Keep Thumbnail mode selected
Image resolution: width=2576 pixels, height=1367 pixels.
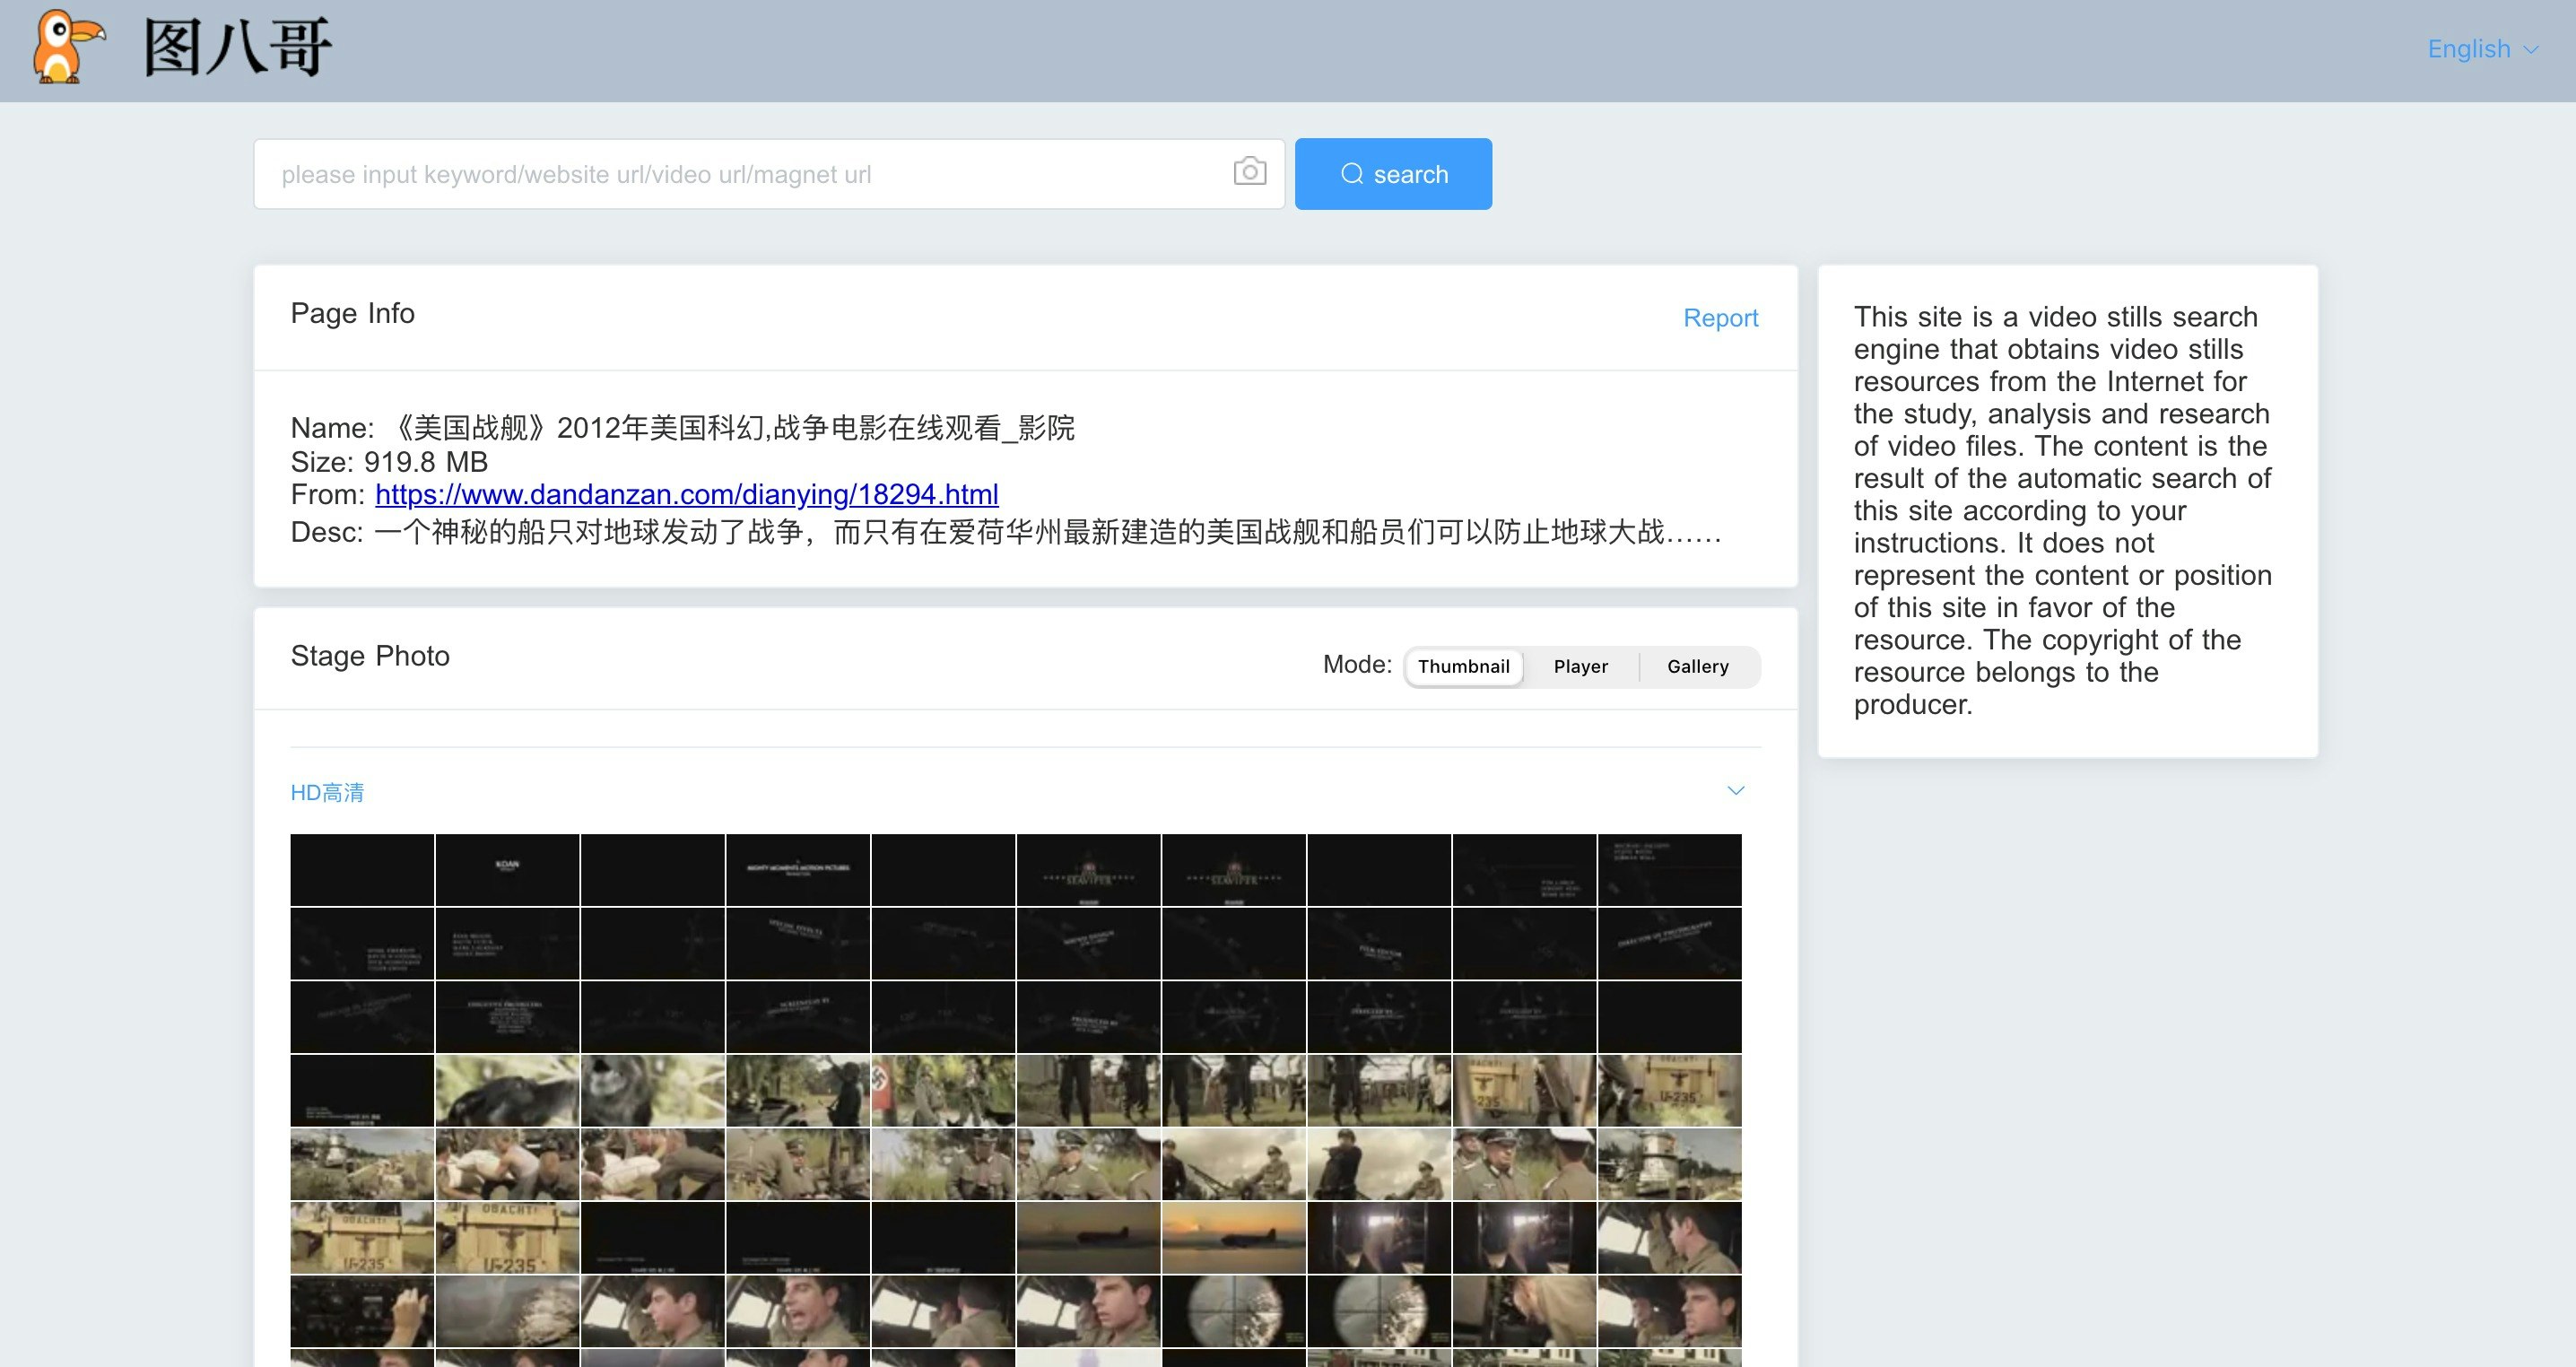(x=1464, y=666)
